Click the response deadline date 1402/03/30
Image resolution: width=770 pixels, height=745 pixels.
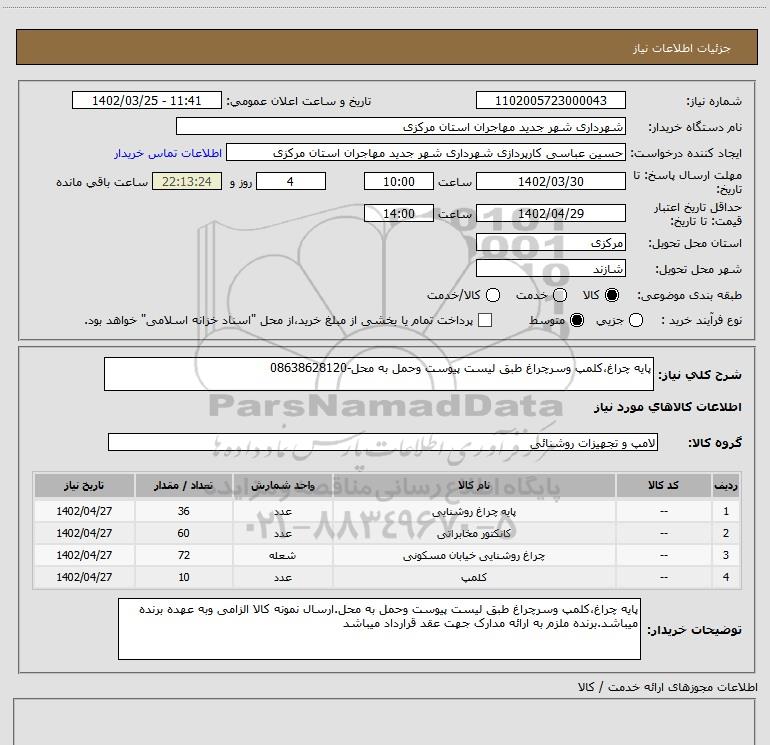(x=550, y=181)
